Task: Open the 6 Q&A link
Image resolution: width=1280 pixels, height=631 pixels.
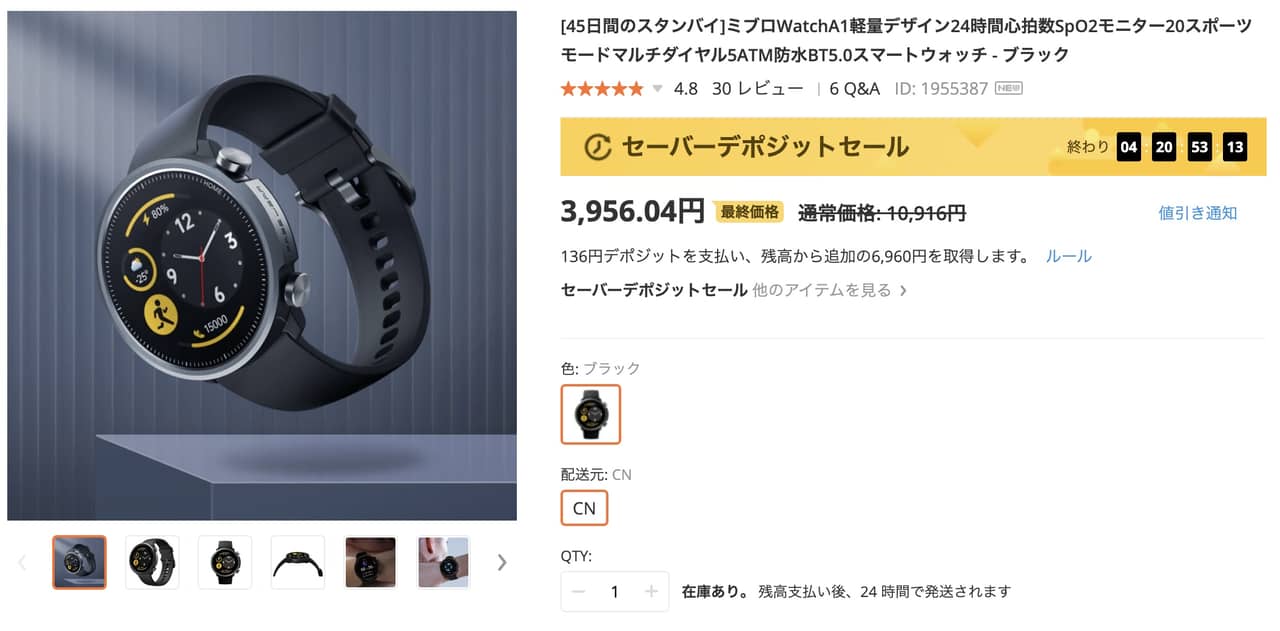Action: pyautogui.click(x=855, y=89)
